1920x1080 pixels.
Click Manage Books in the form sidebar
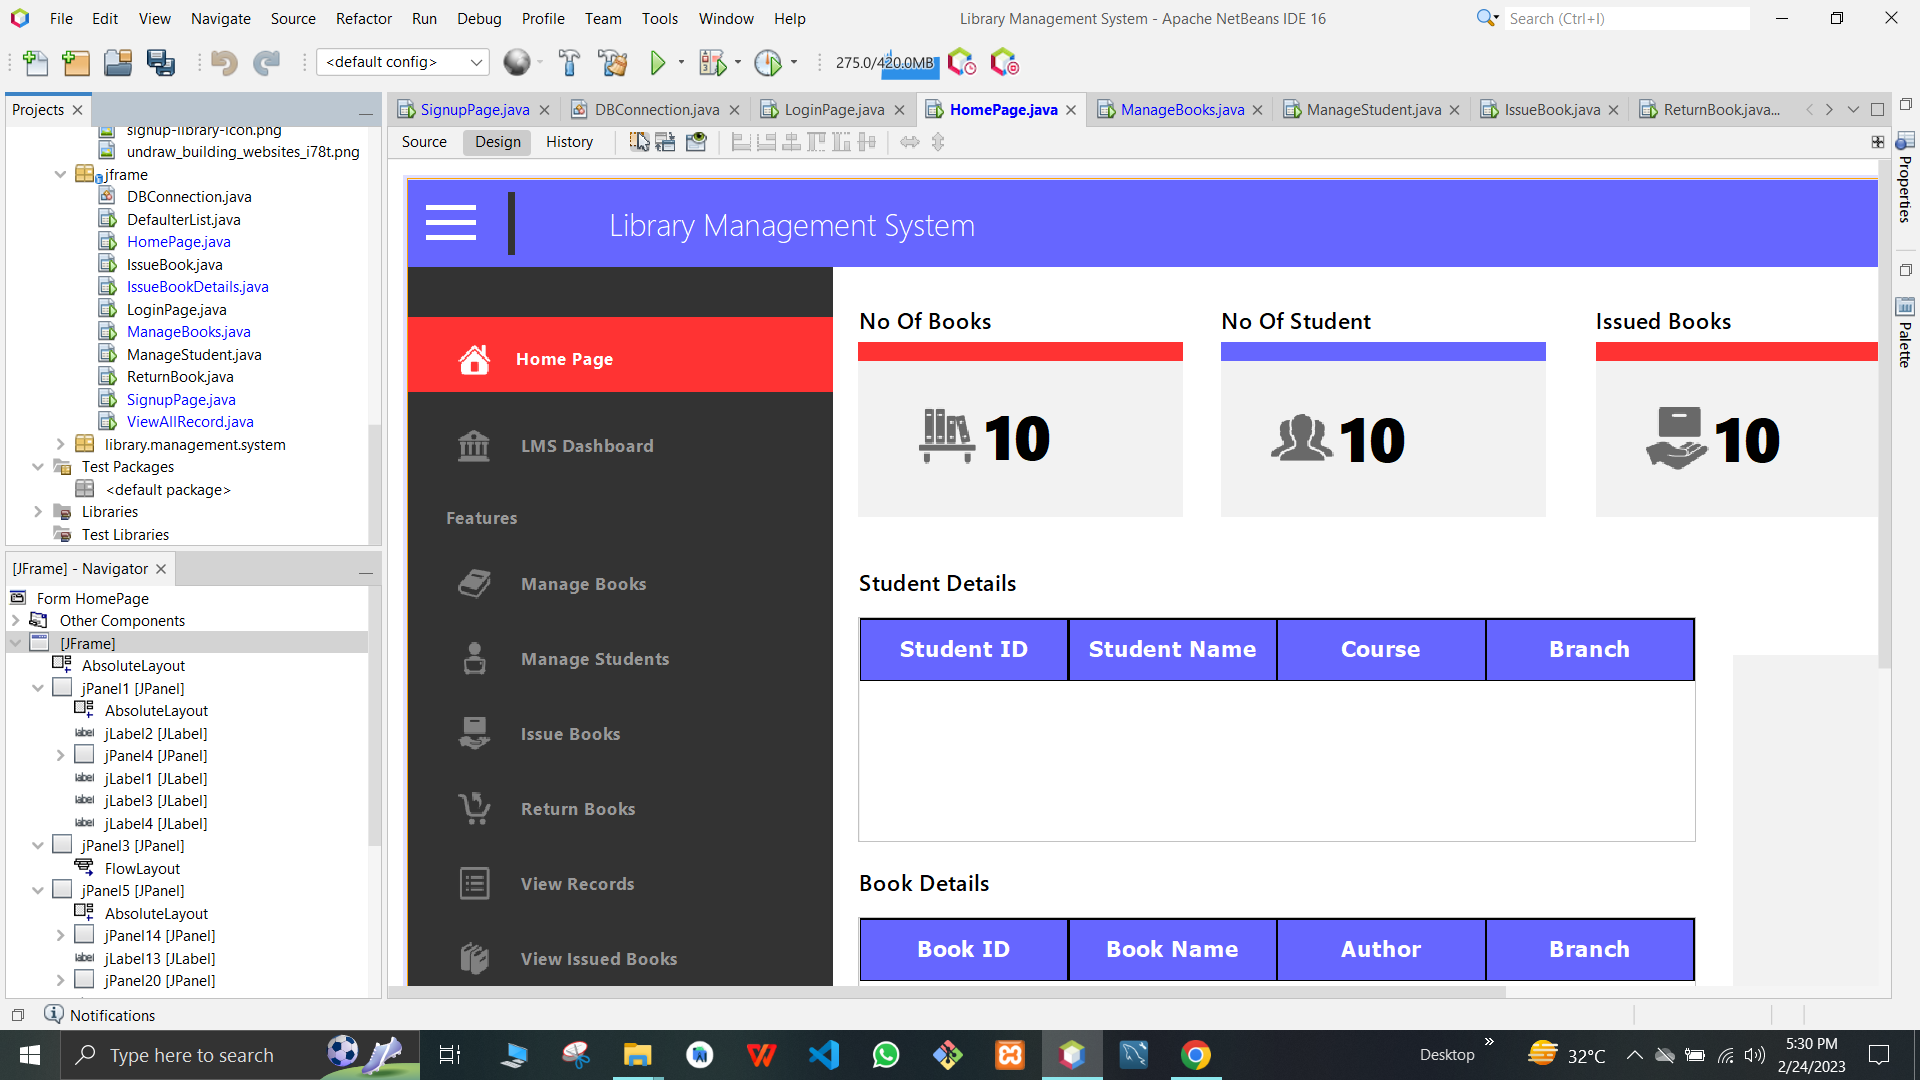583,584
